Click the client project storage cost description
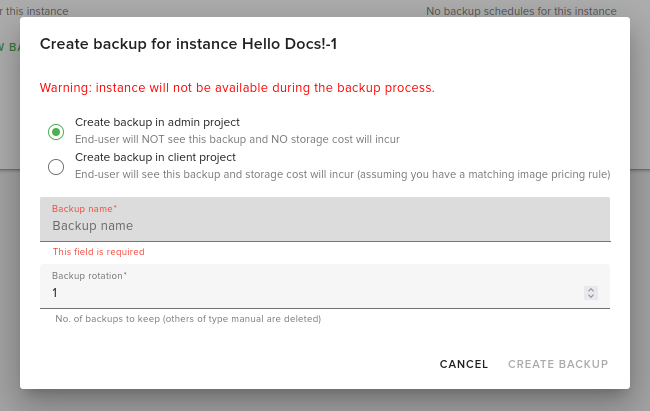Screen dimensions: 650x411 tap(342, 174)
